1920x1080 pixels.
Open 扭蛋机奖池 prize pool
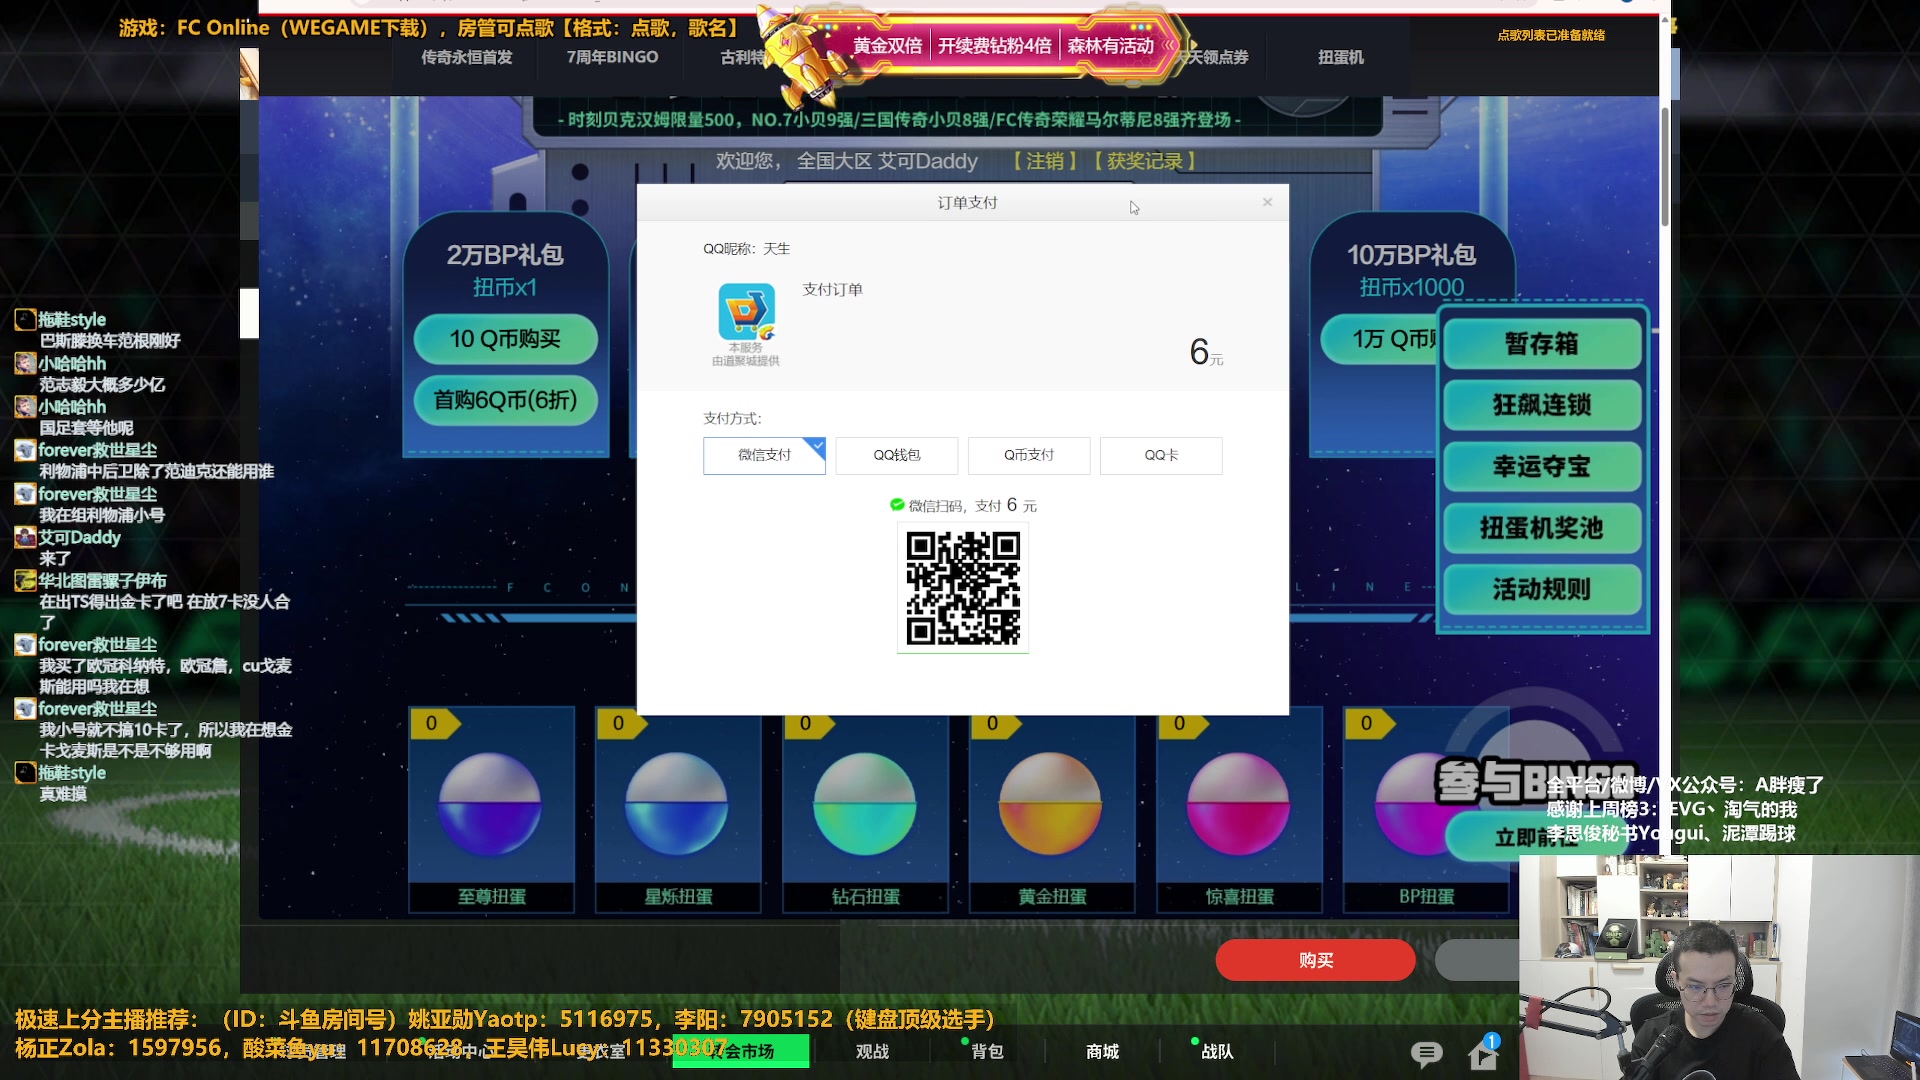(1542, 528)
